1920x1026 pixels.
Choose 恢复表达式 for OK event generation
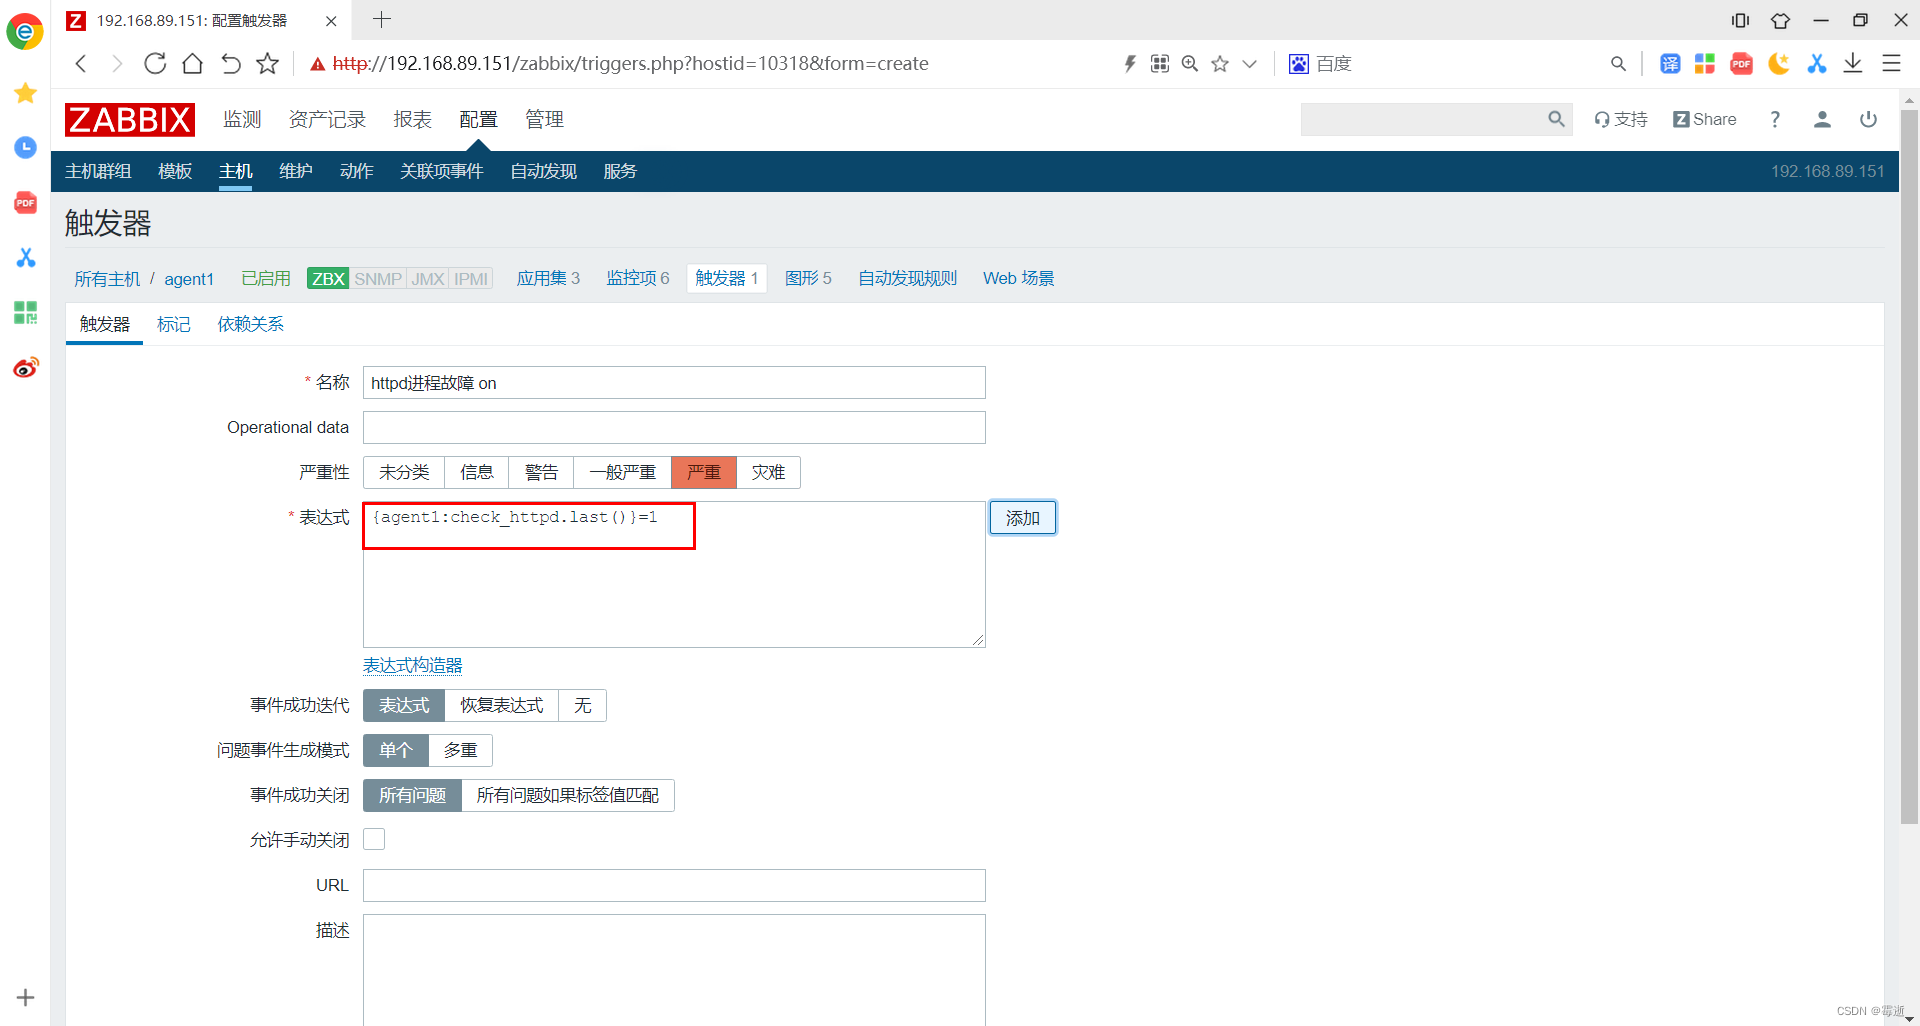(x=501, y=705)
